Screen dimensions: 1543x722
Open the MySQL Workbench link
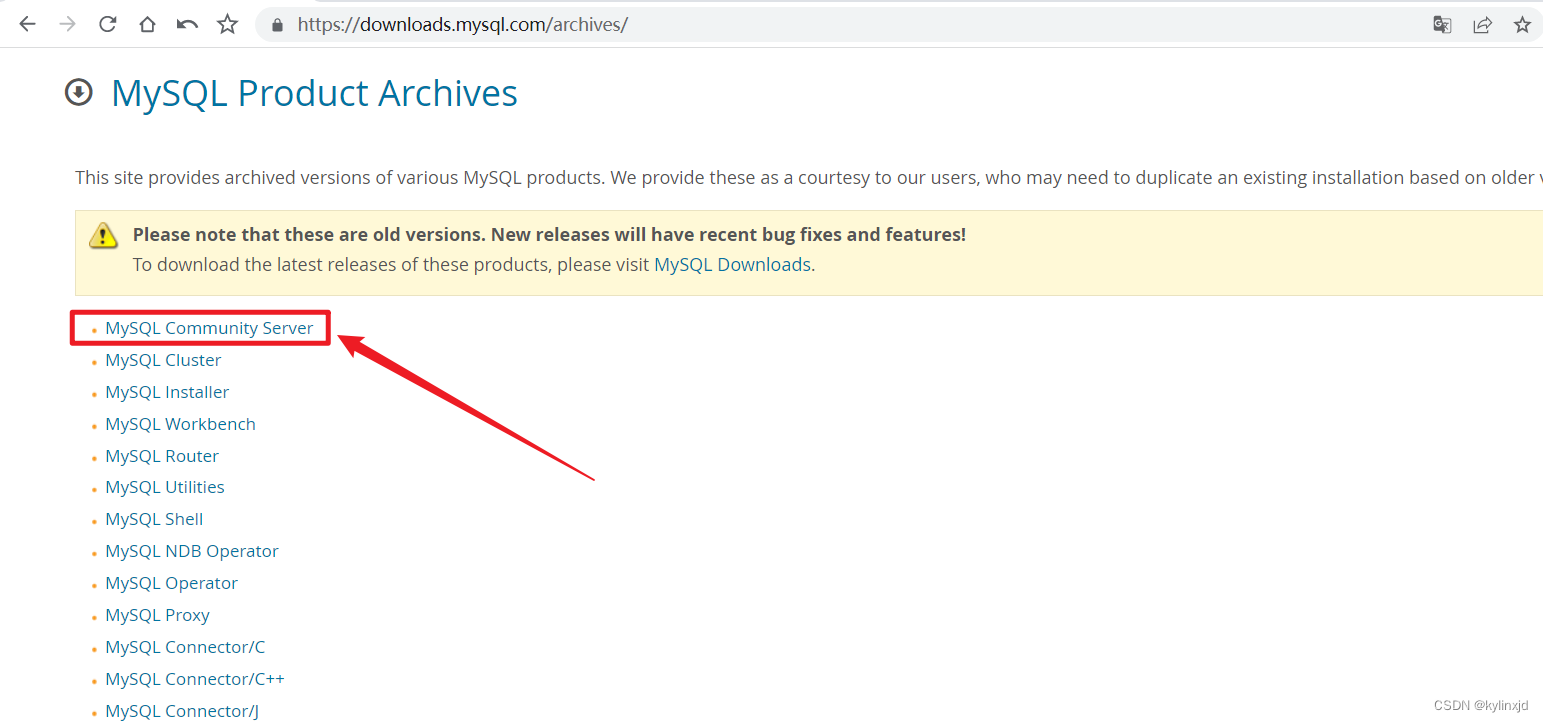(x=180, y=424)
